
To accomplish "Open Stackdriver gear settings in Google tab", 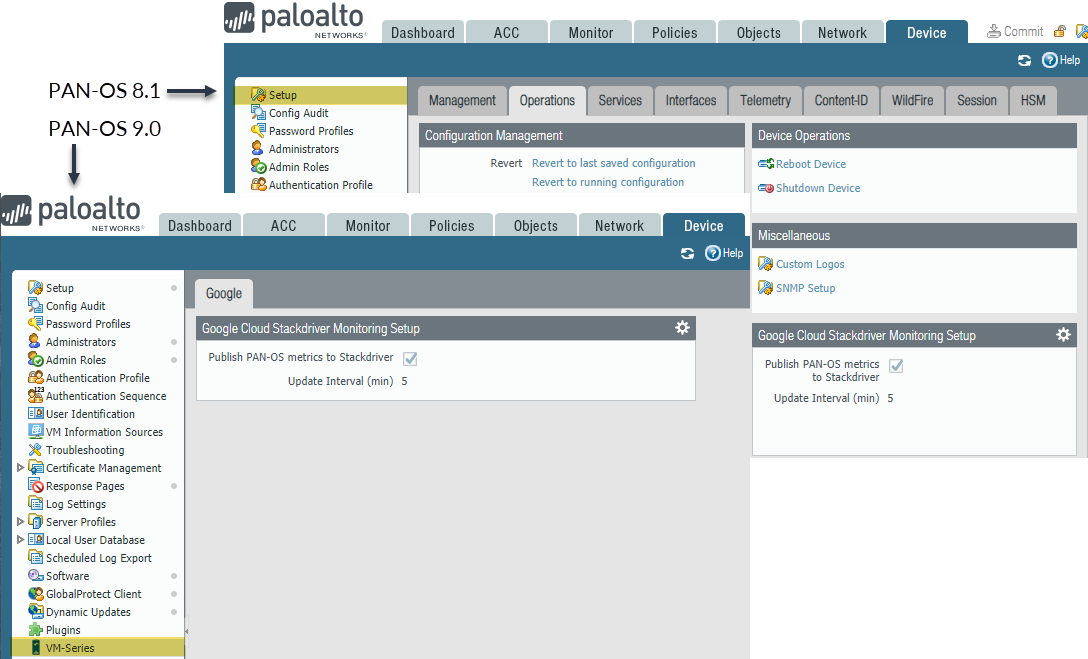I will click(x=683, y=327).
